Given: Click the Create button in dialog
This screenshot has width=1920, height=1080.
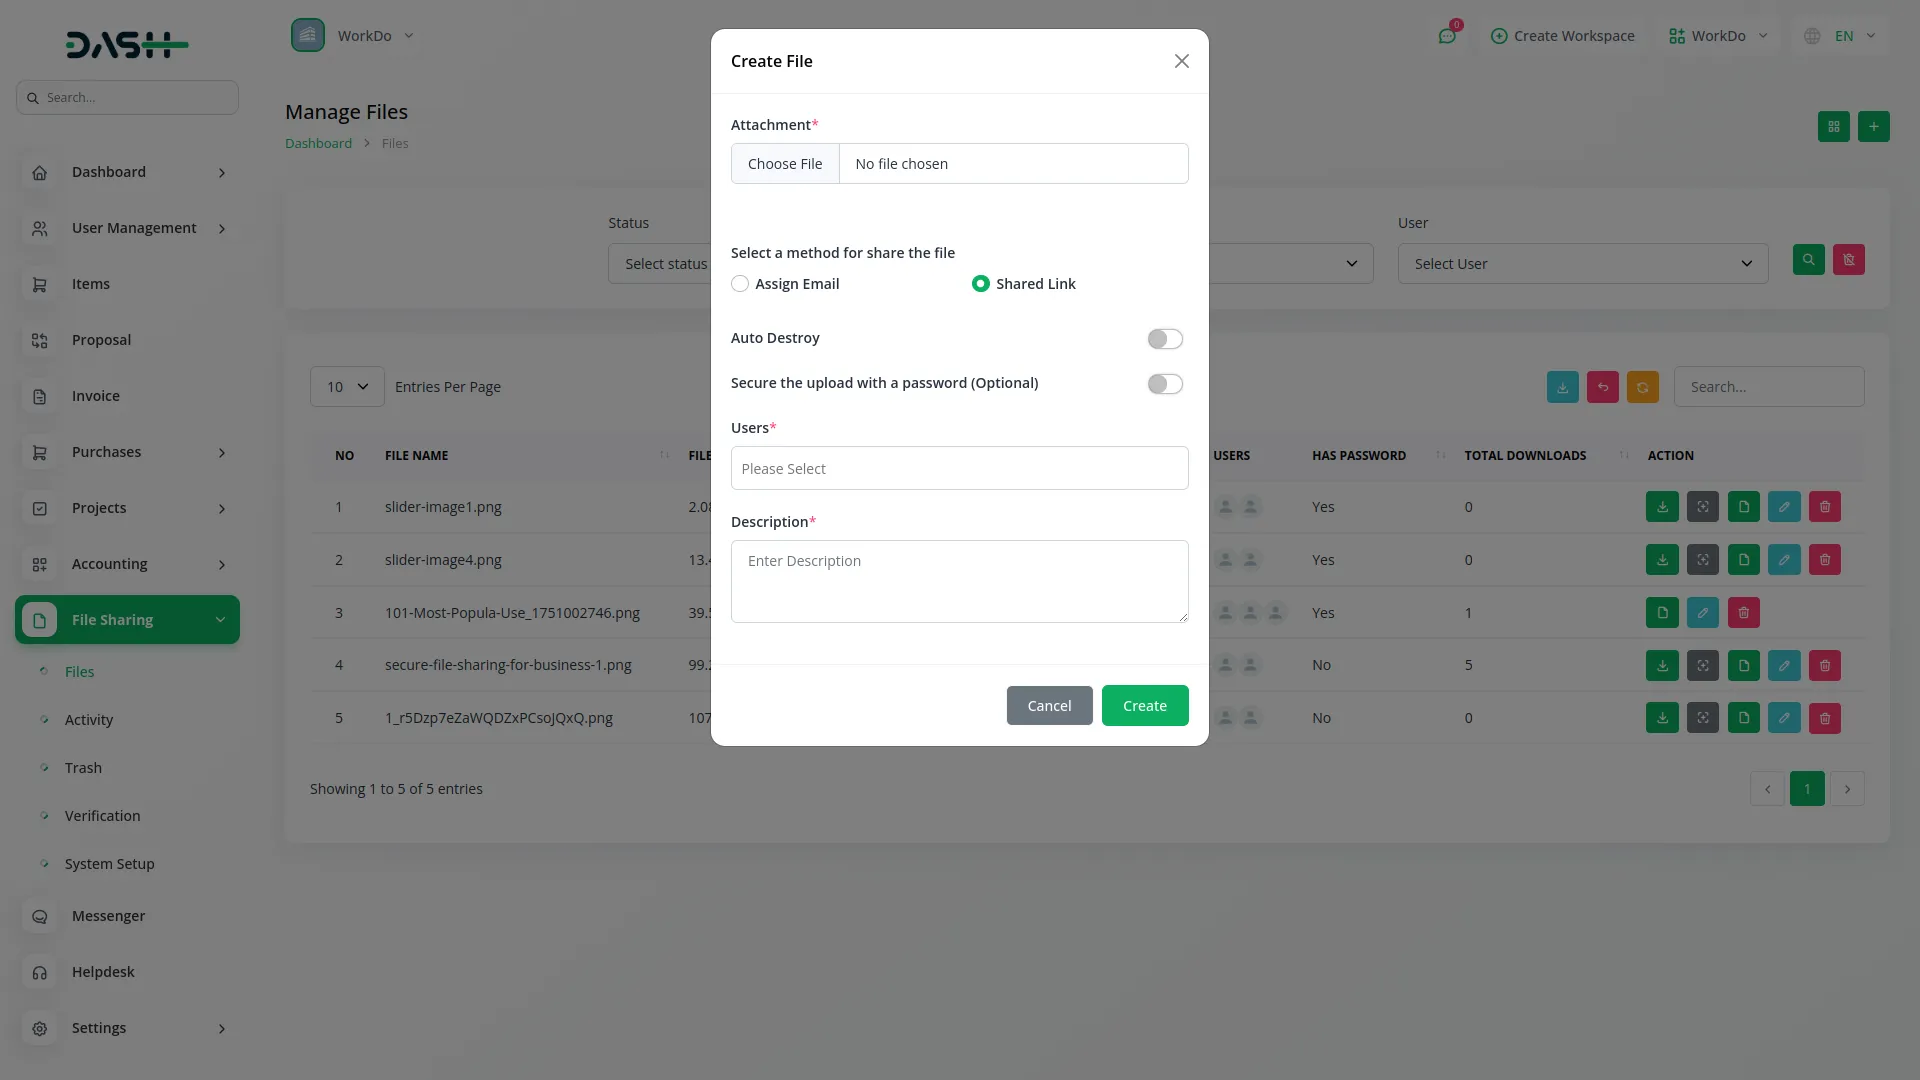Looking at the screenshot, I should pyautogui.click(x=1144, y=706).
